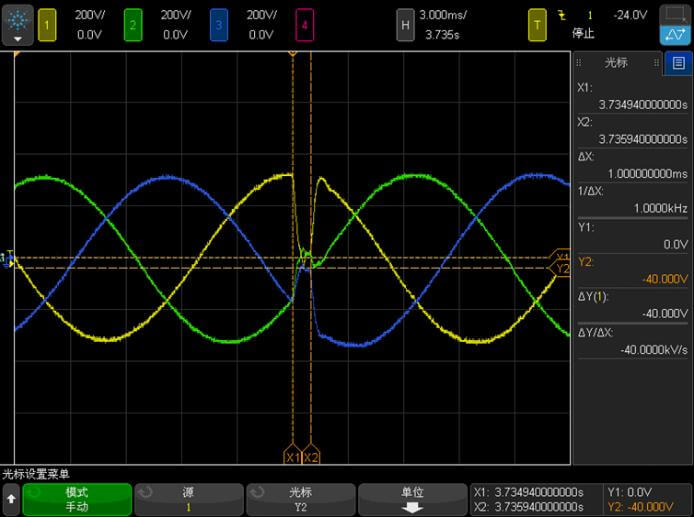Screen dimensions: 694x517
Task: Select the Y2 cursor handle on right edge
Action: point(559,269)
